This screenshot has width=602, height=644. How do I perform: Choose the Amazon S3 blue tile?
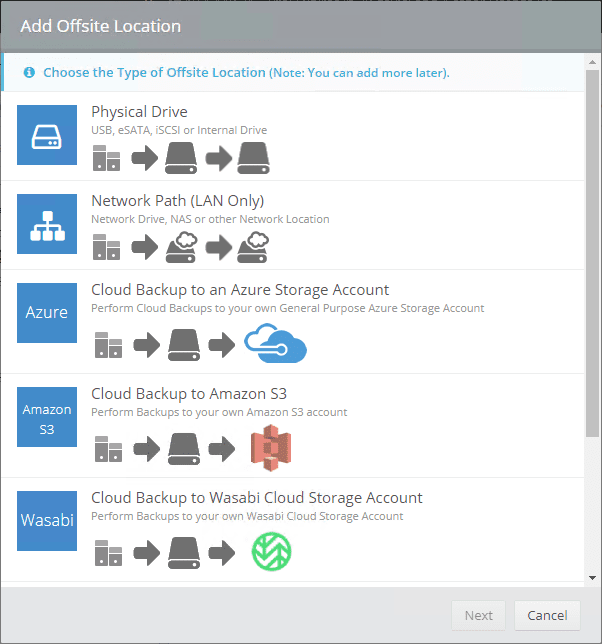pyautogui.click(x=47, y=417)
